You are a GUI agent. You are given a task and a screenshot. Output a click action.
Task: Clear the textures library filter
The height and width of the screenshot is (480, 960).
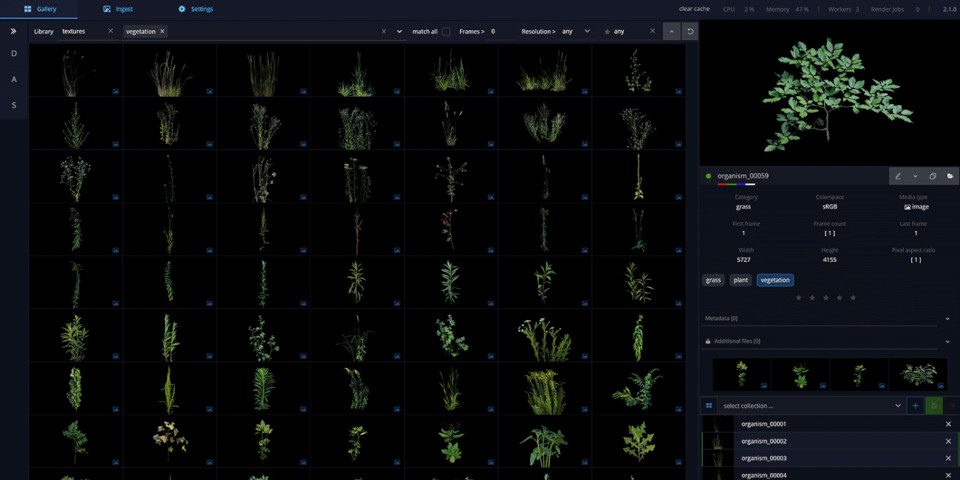click(110, 31)
